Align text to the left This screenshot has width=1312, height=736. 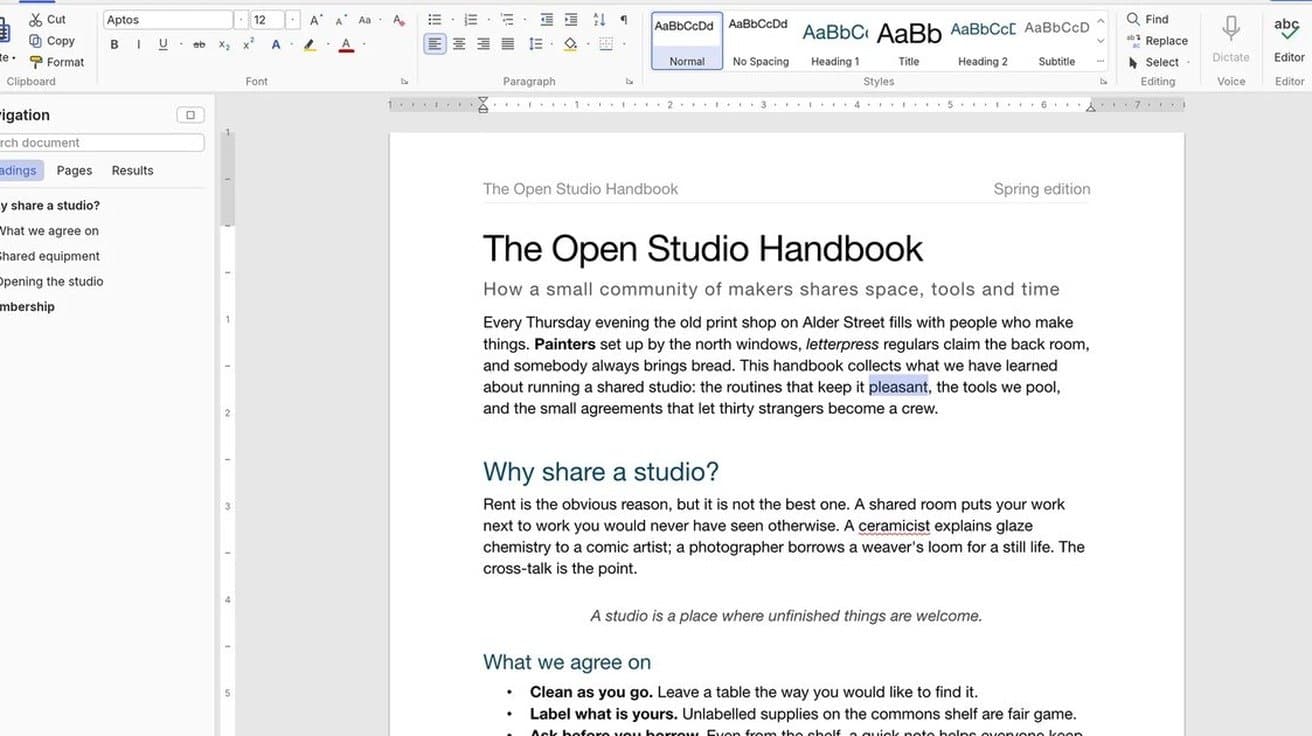(435, 44)
